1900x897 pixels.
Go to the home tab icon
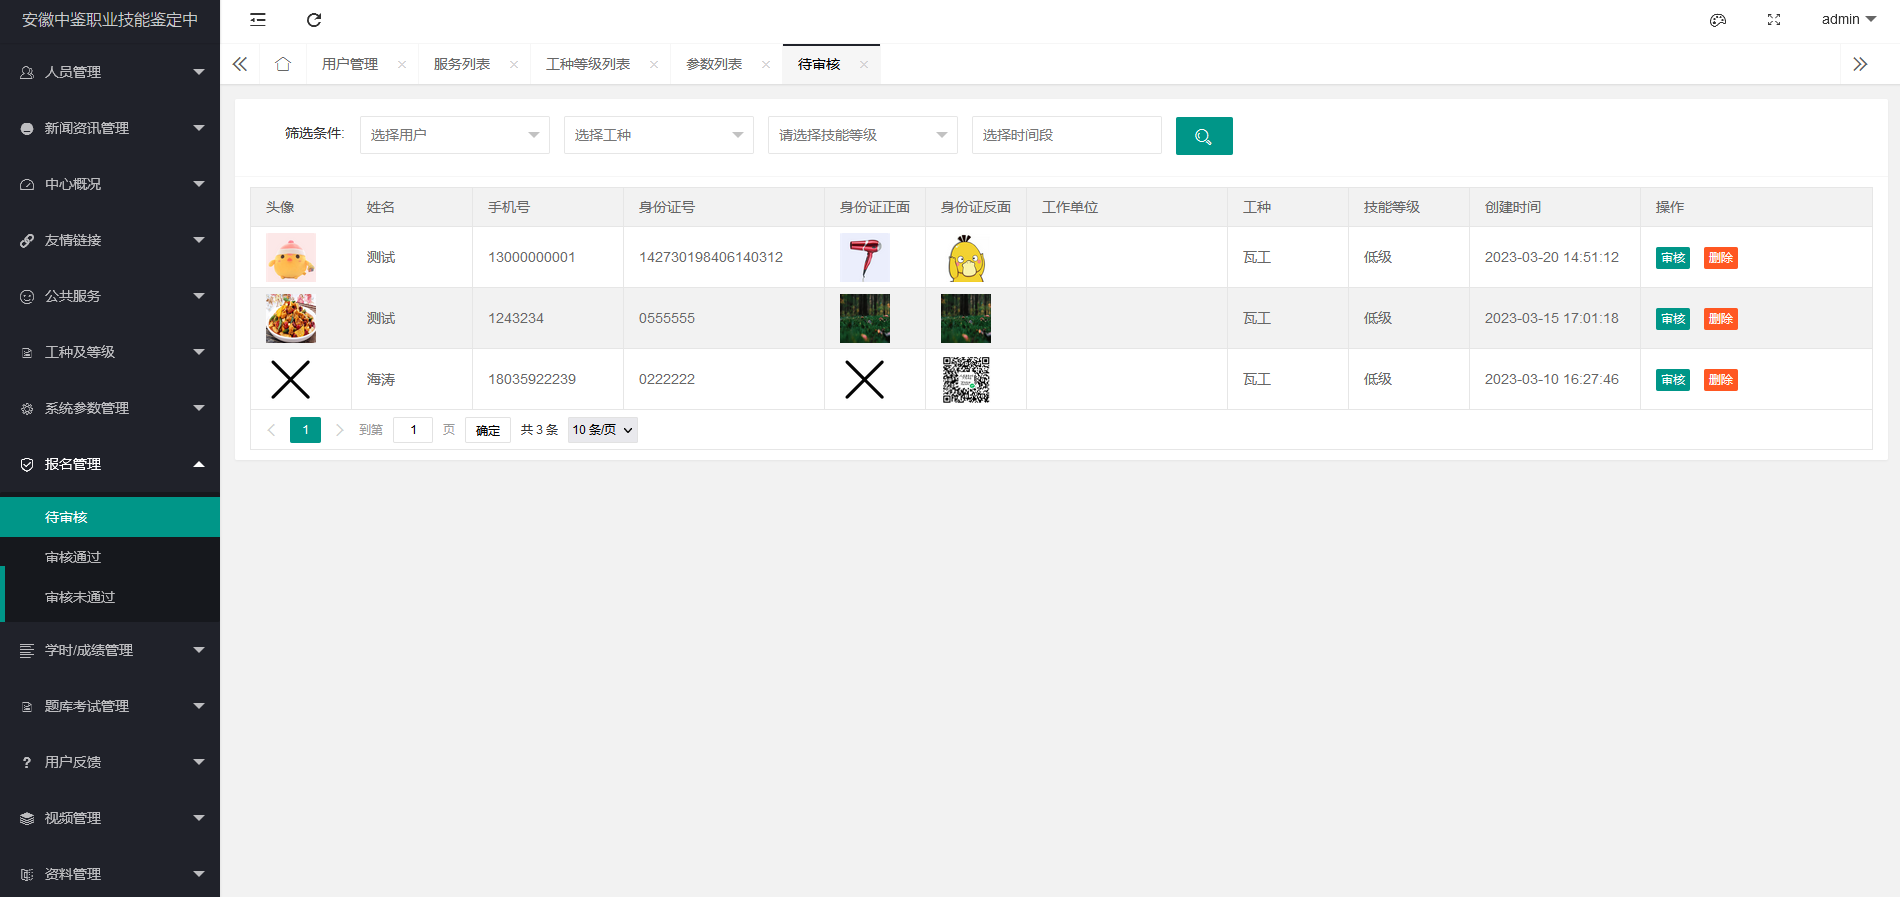tap(283, 64)
